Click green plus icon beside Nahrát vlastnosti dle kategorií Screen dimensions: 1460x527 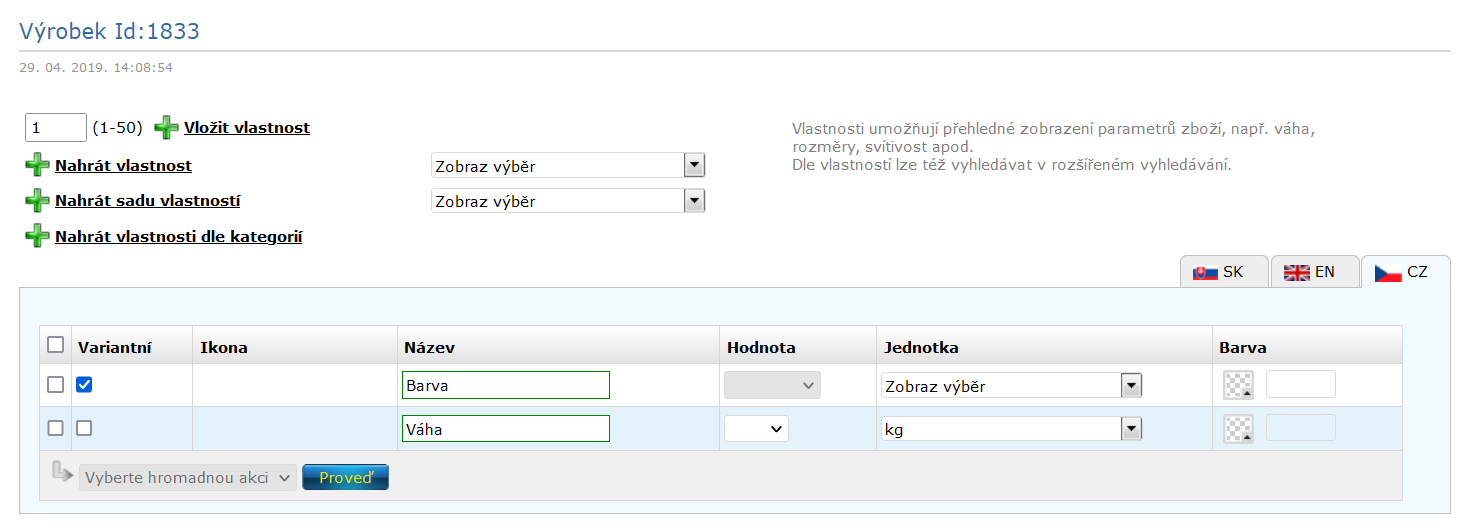pos(37,237)
